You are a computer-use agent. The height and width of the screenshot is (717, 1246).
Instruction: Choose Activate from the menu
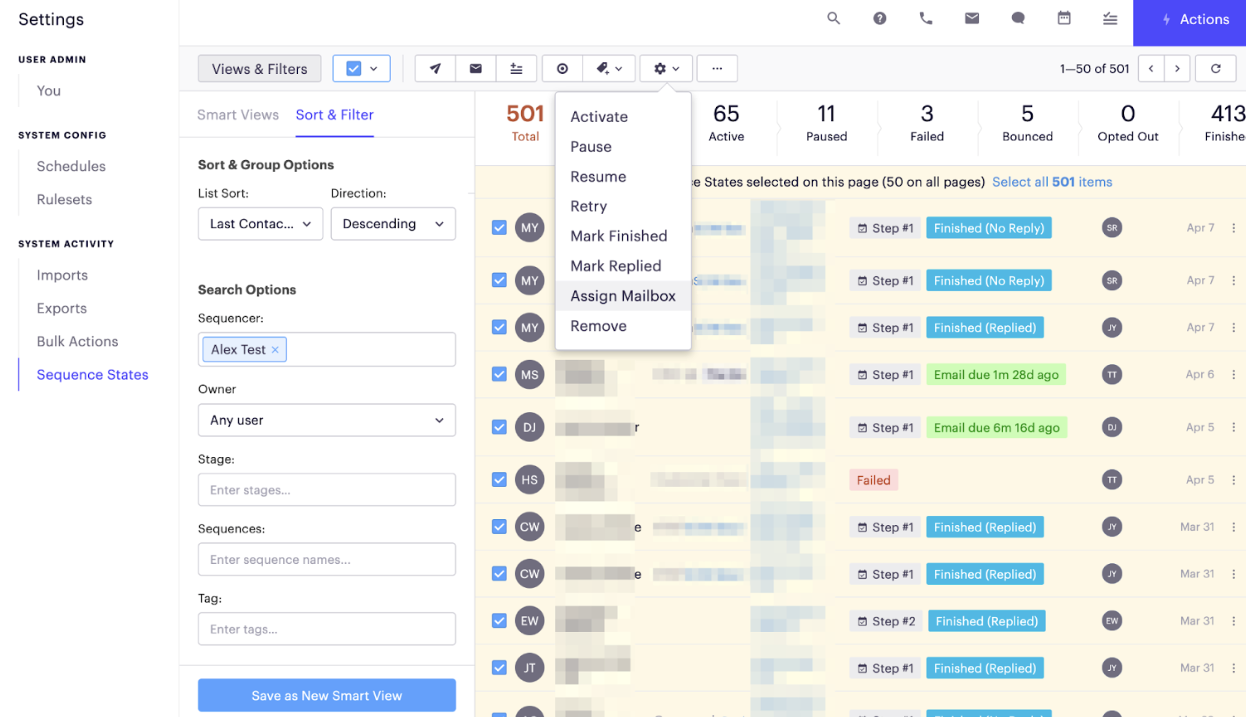coord(623,117)
